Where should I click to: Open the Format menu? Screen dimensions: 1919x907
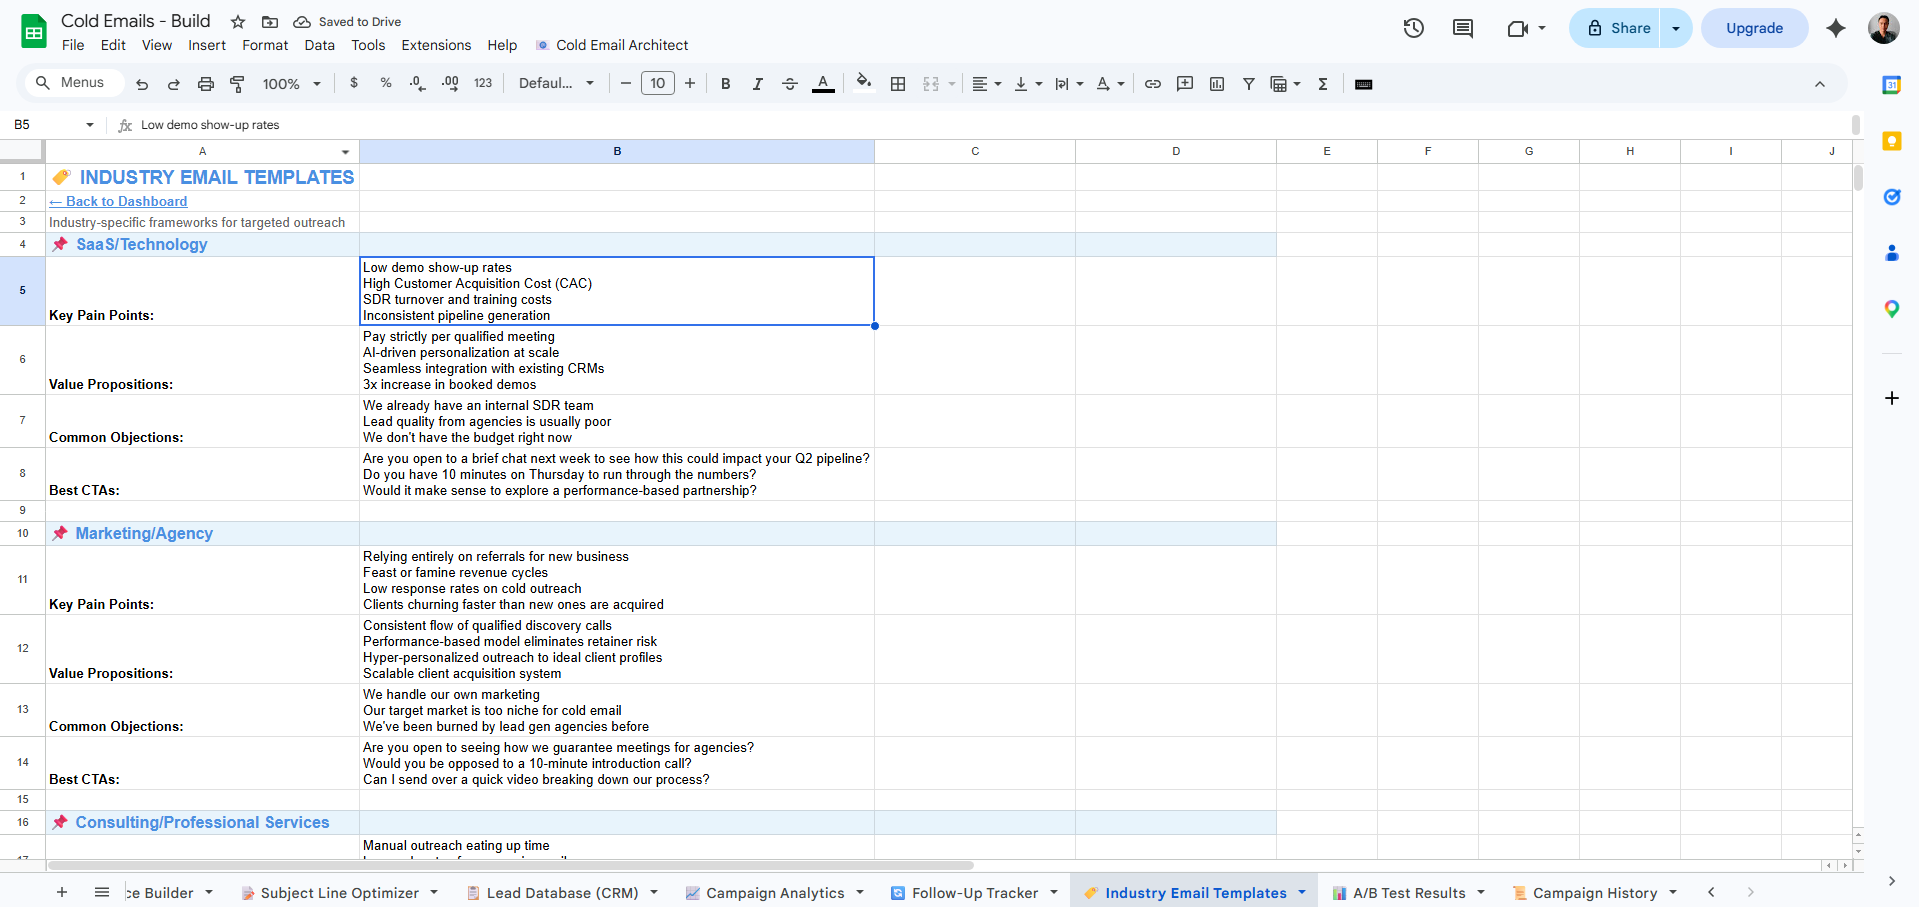click(265, 45)
